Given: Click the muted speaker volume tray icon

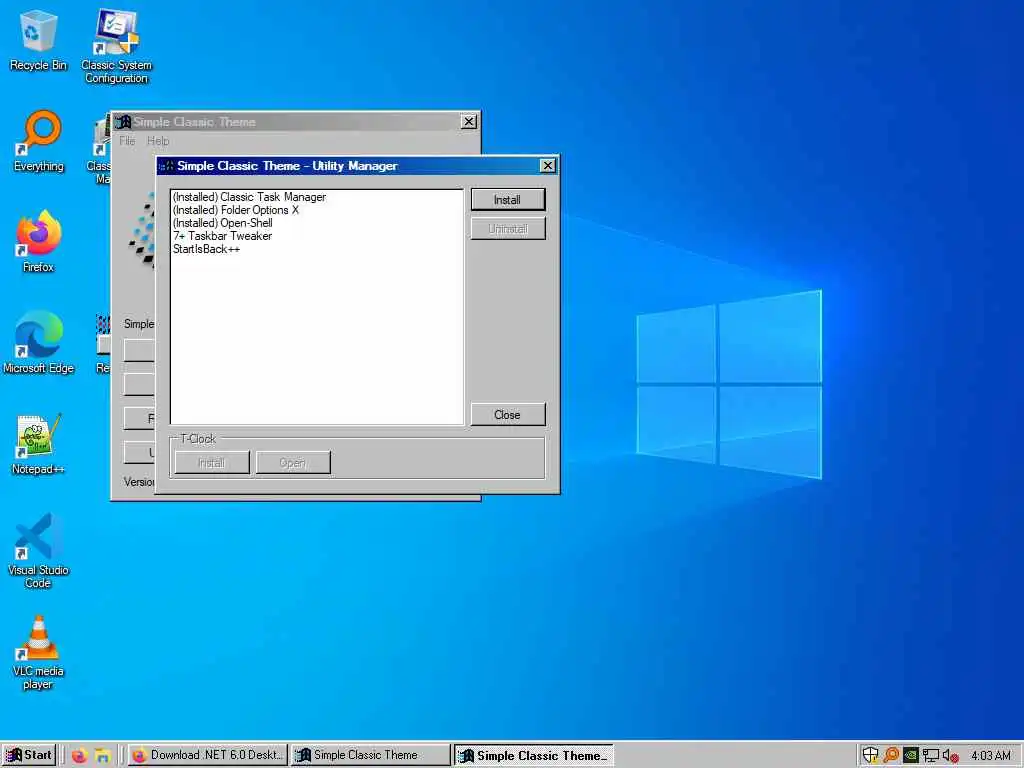Looking at the screenshot, I should point(951,756).
